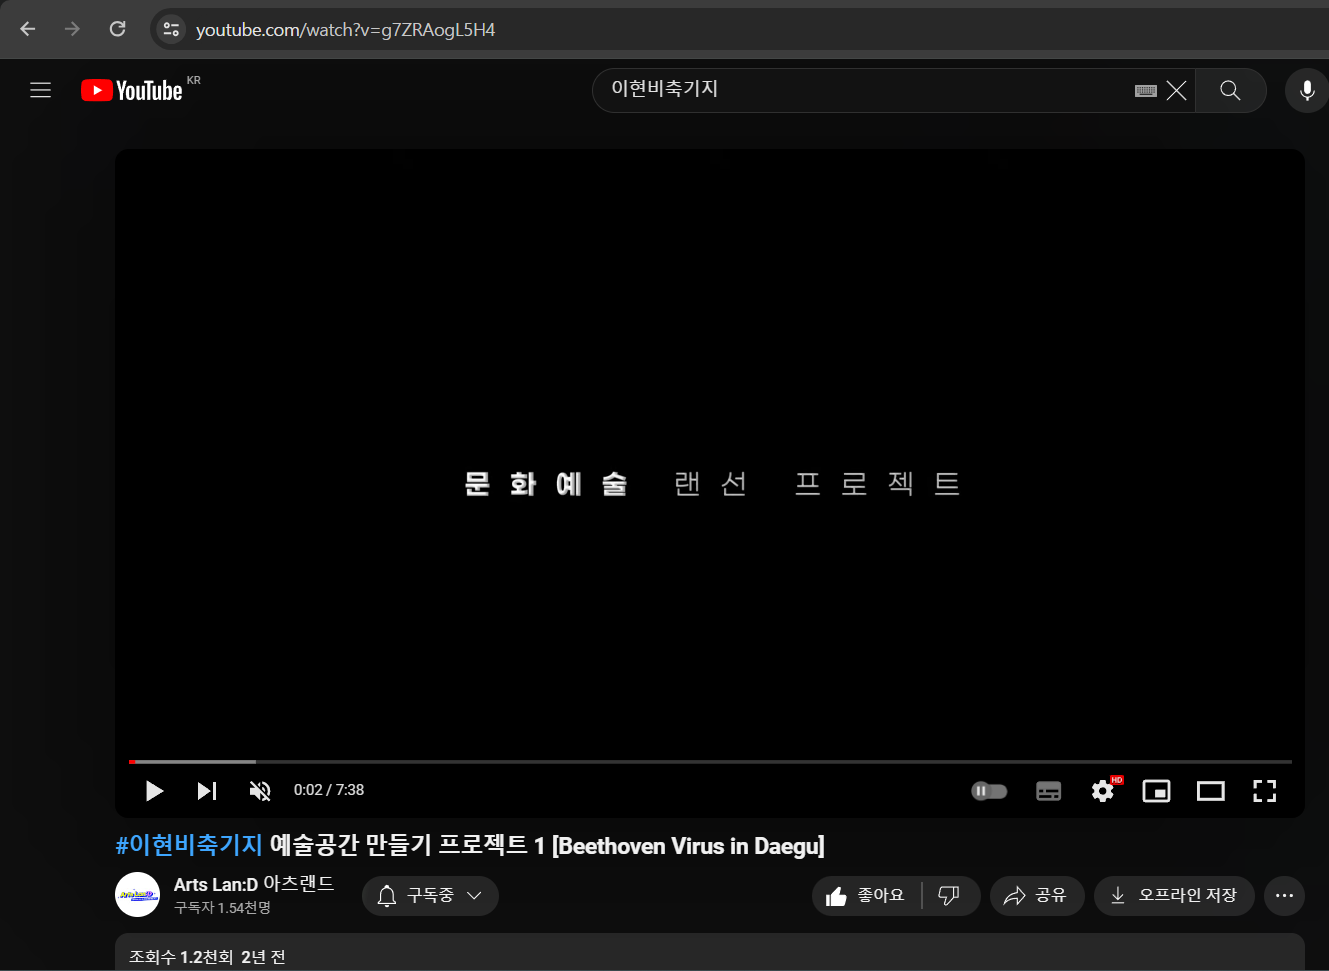This screenshot has width=1329, height=971.
Task: Start voice search with microphone
Action: [1306, 90]
